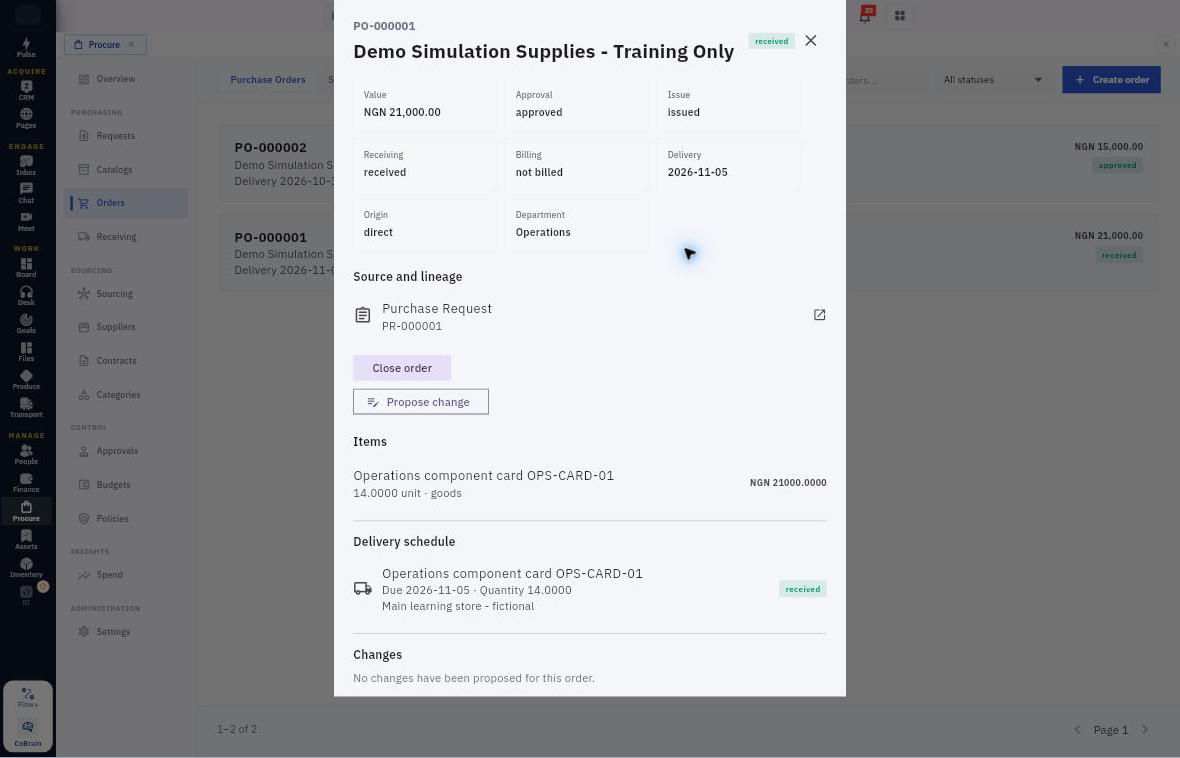
Task: Open the apps grid icon
Action: click(x=899, y=15)
